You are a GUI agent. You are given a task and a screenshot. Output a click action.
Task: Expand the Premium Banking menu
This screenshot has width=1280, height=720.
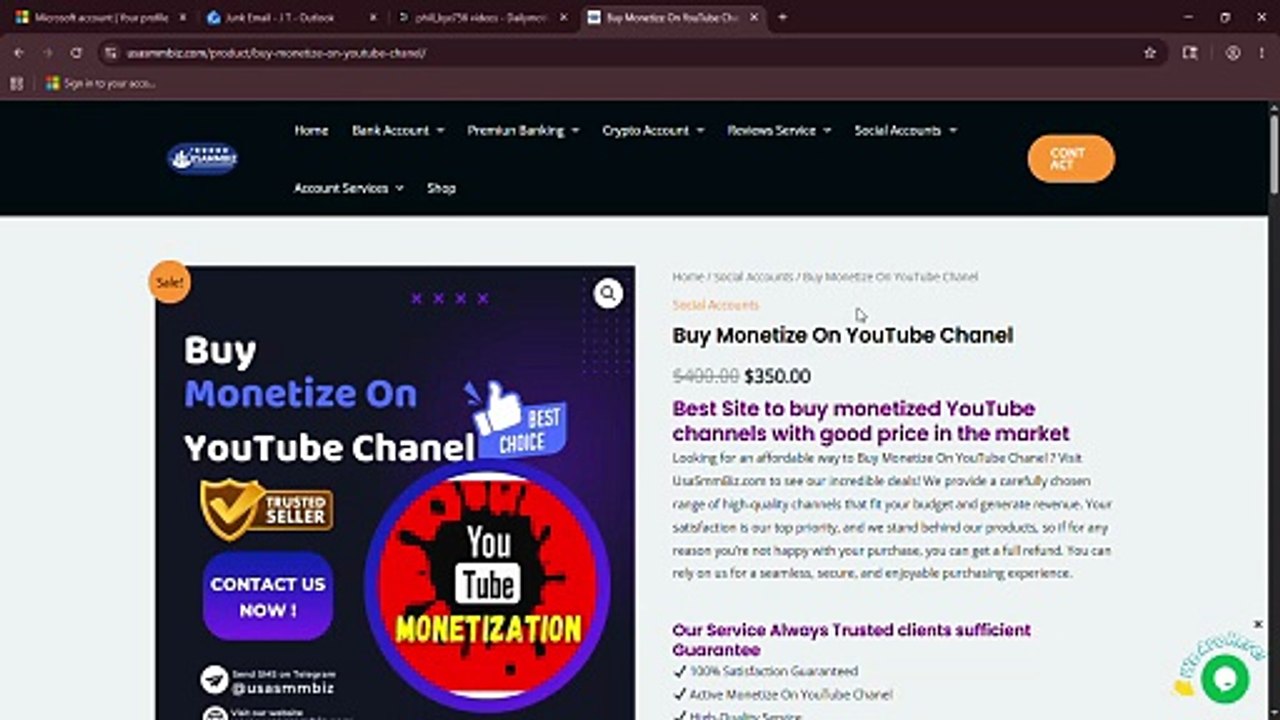pos(523,130)
